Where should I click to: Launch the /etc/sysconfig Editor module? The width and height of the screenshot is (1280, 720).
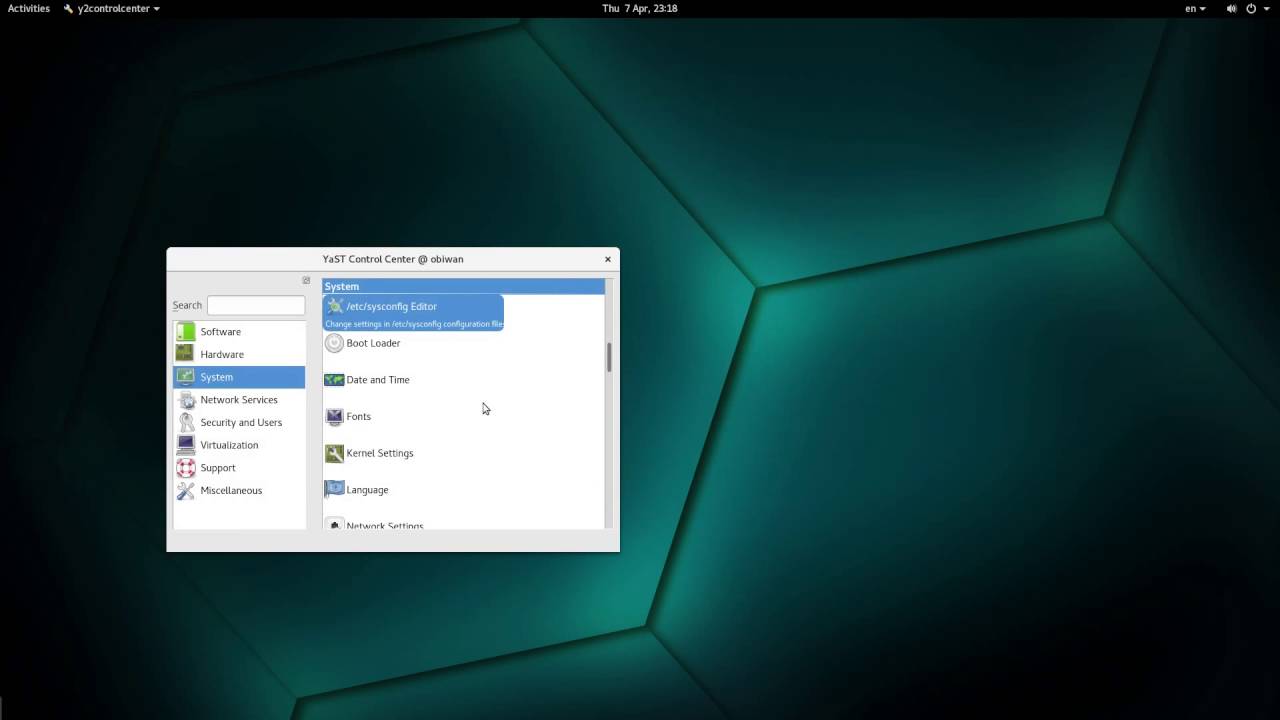[x=413, y=313]
